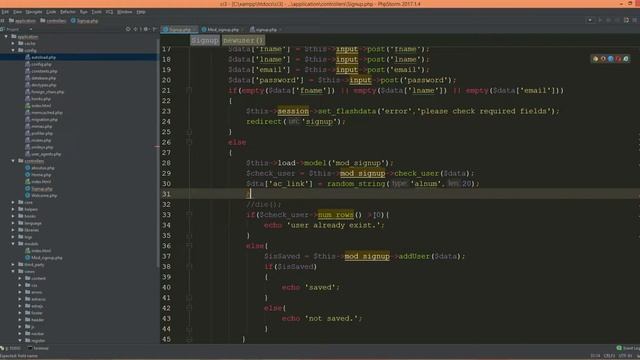
Task: Hide the Project tool window
Action: pyautogui.click(x=154, y=29)
